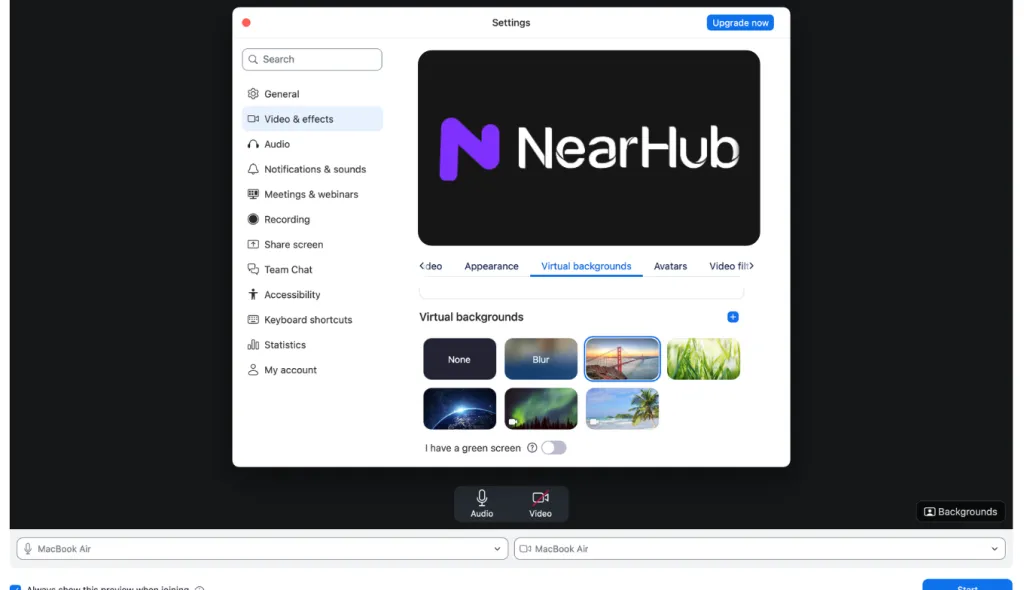Open microphone MacBook Air dropdown

pos(263,549)
